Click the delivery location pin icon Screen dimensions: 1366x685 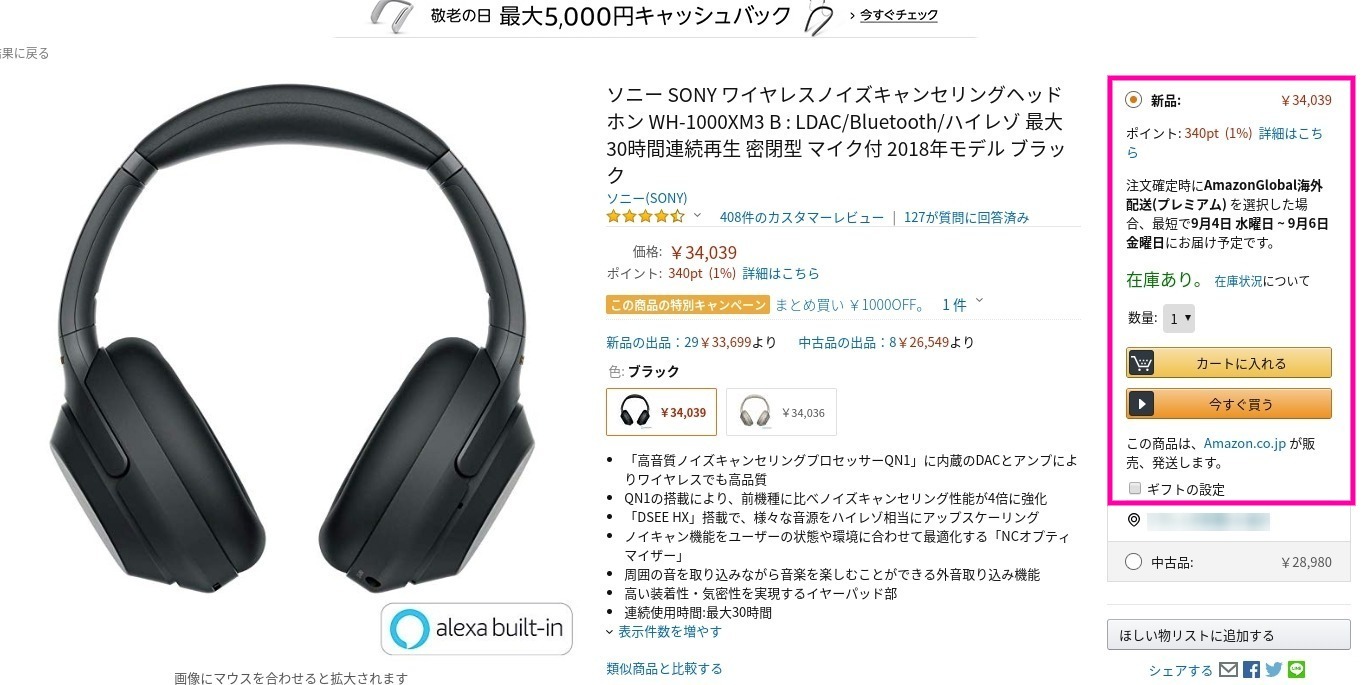1134,520
